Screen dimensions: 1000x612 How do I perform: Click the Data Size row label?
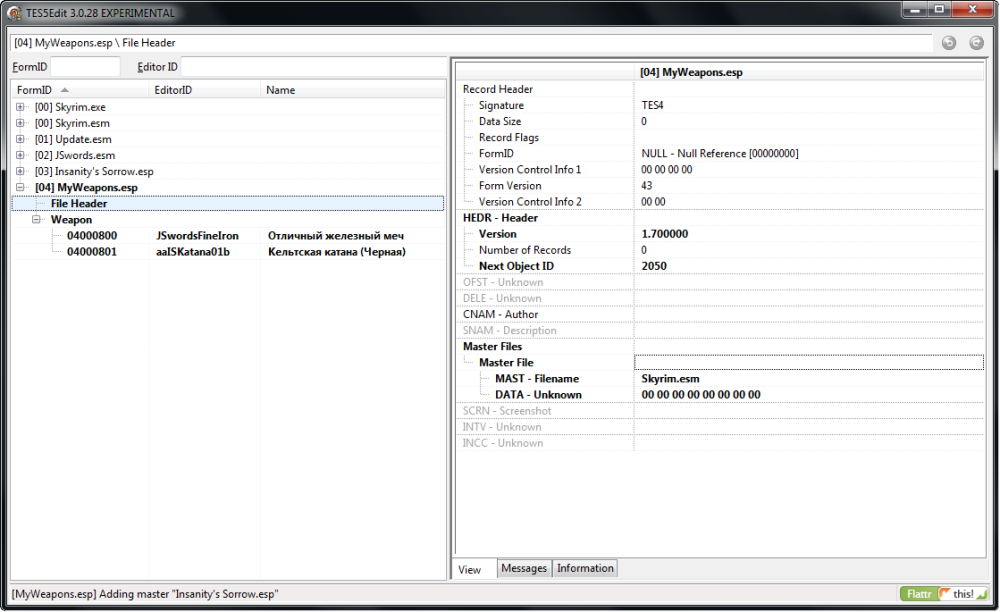click(500, 121)
